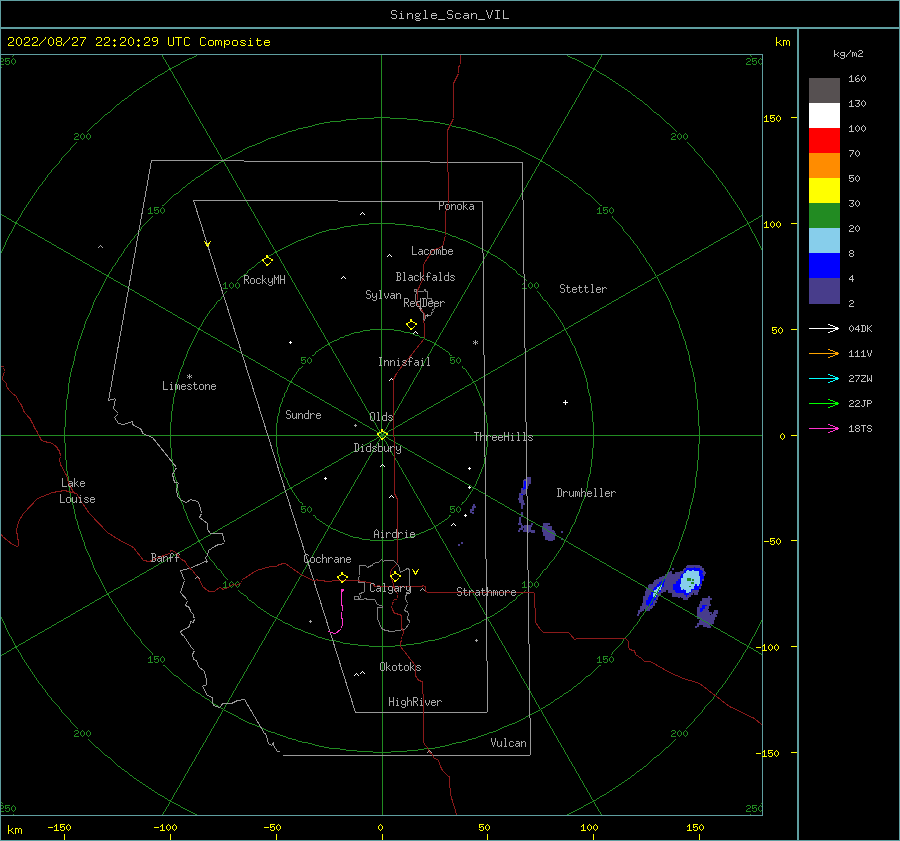Viewport: 900px width, 841px height.
Task: Click the orange 111V arrow icon
Action: 824,354
